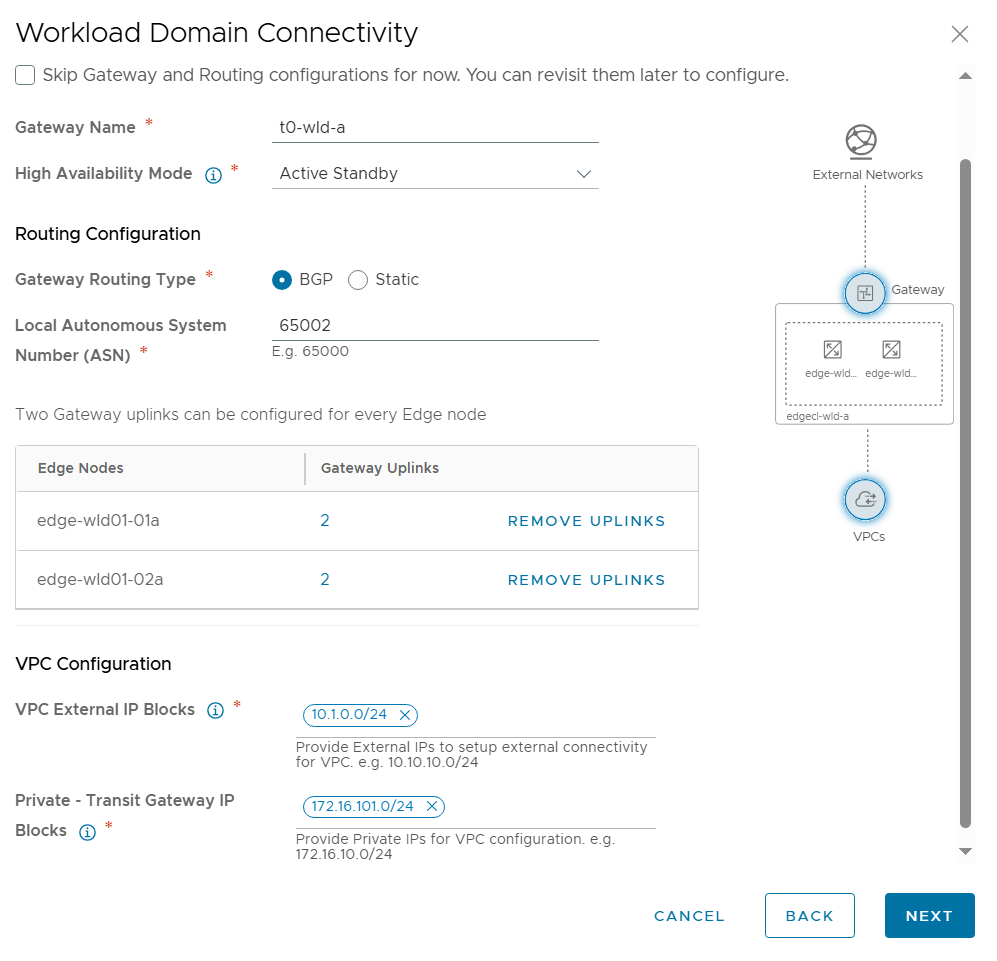
Task: Select Static gateway routing type
Action: pos(358,280)
